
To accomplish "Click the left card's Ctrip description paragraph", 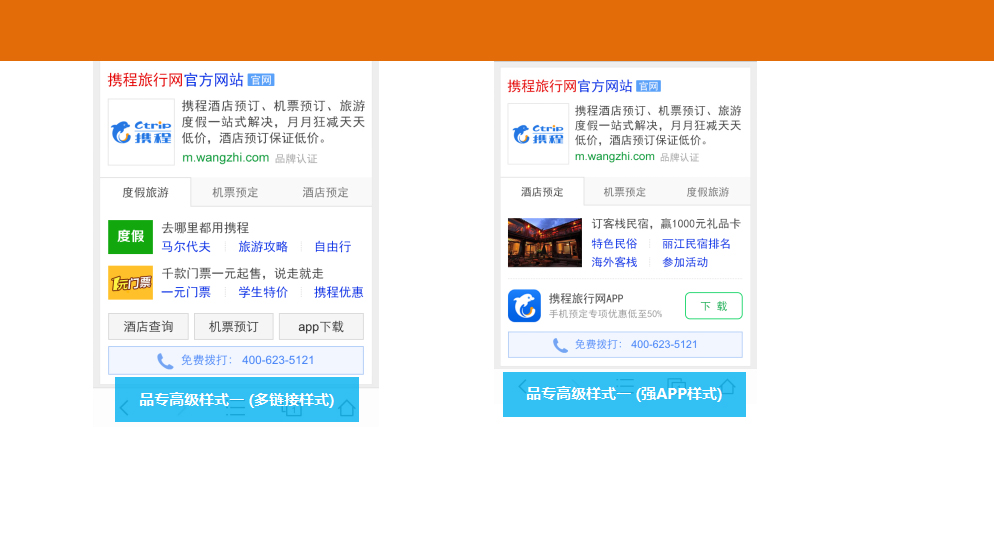I will point(273,122).
